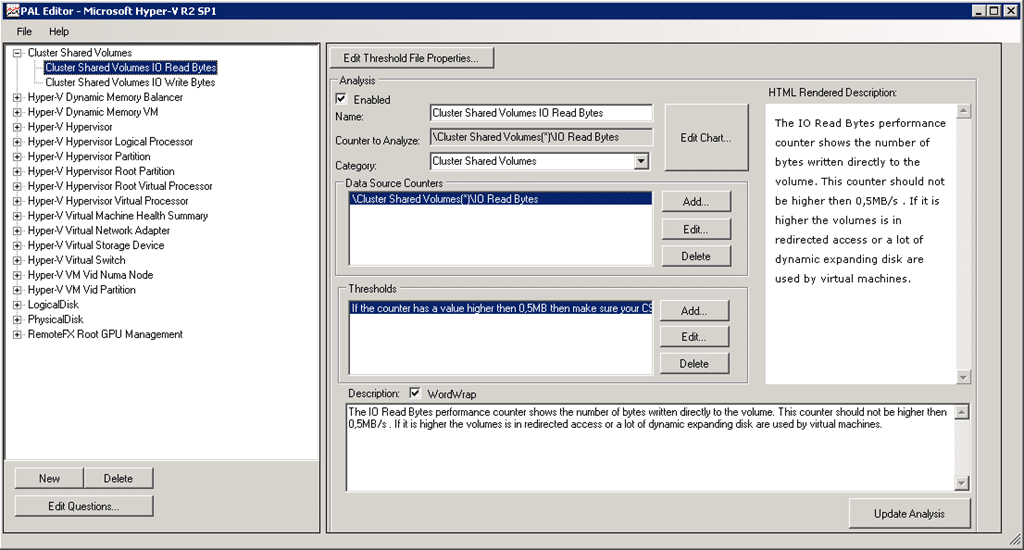Click the PAL Editor title bar icon
The height and width of the screenshot is (550, 1024).
(x=12, y=11)
